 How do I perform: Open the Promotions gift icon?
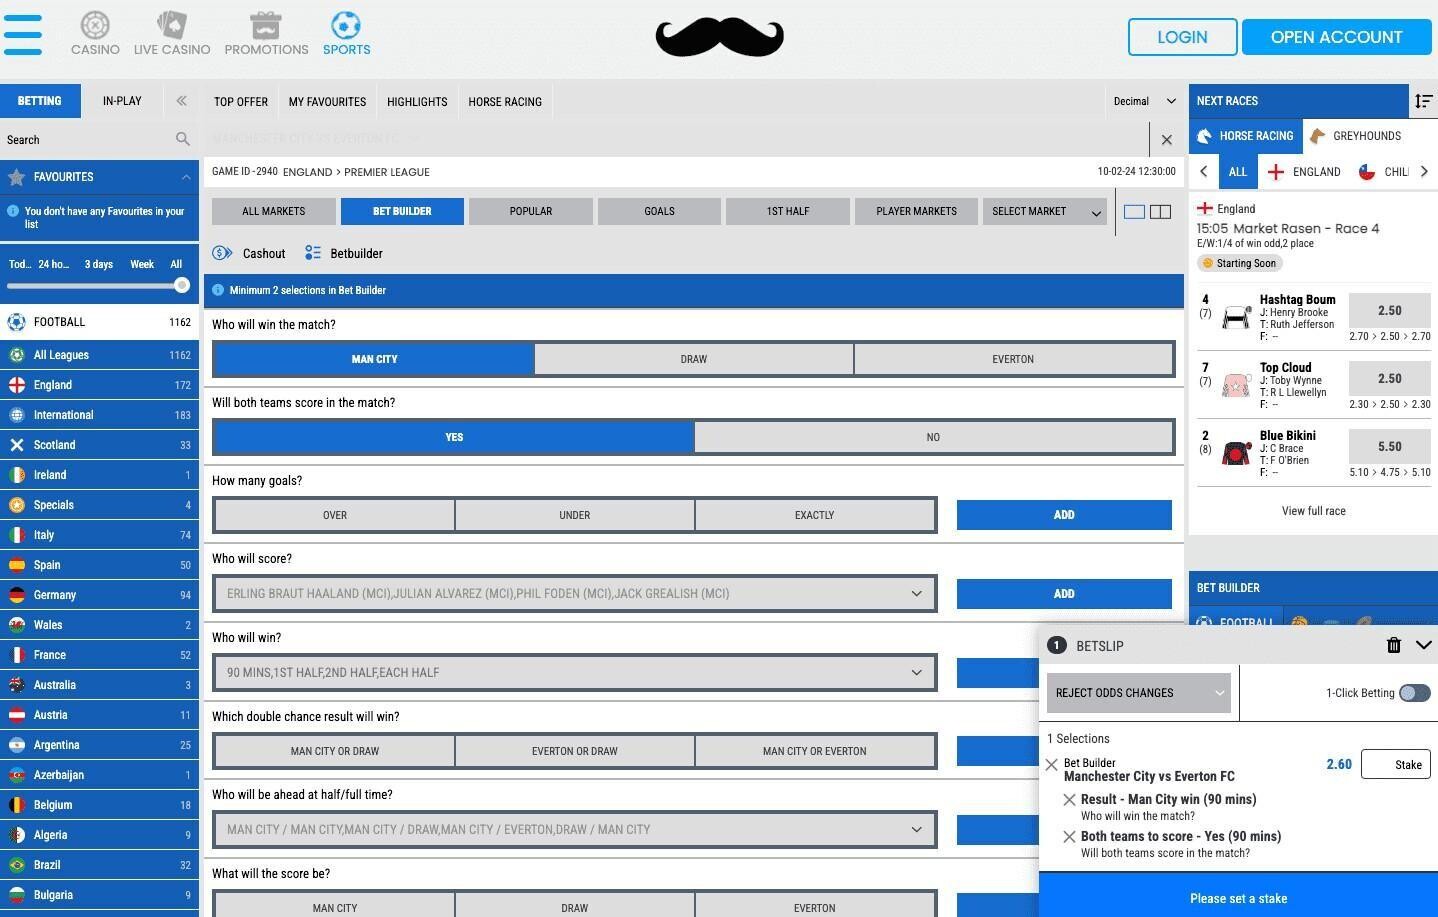266,25
